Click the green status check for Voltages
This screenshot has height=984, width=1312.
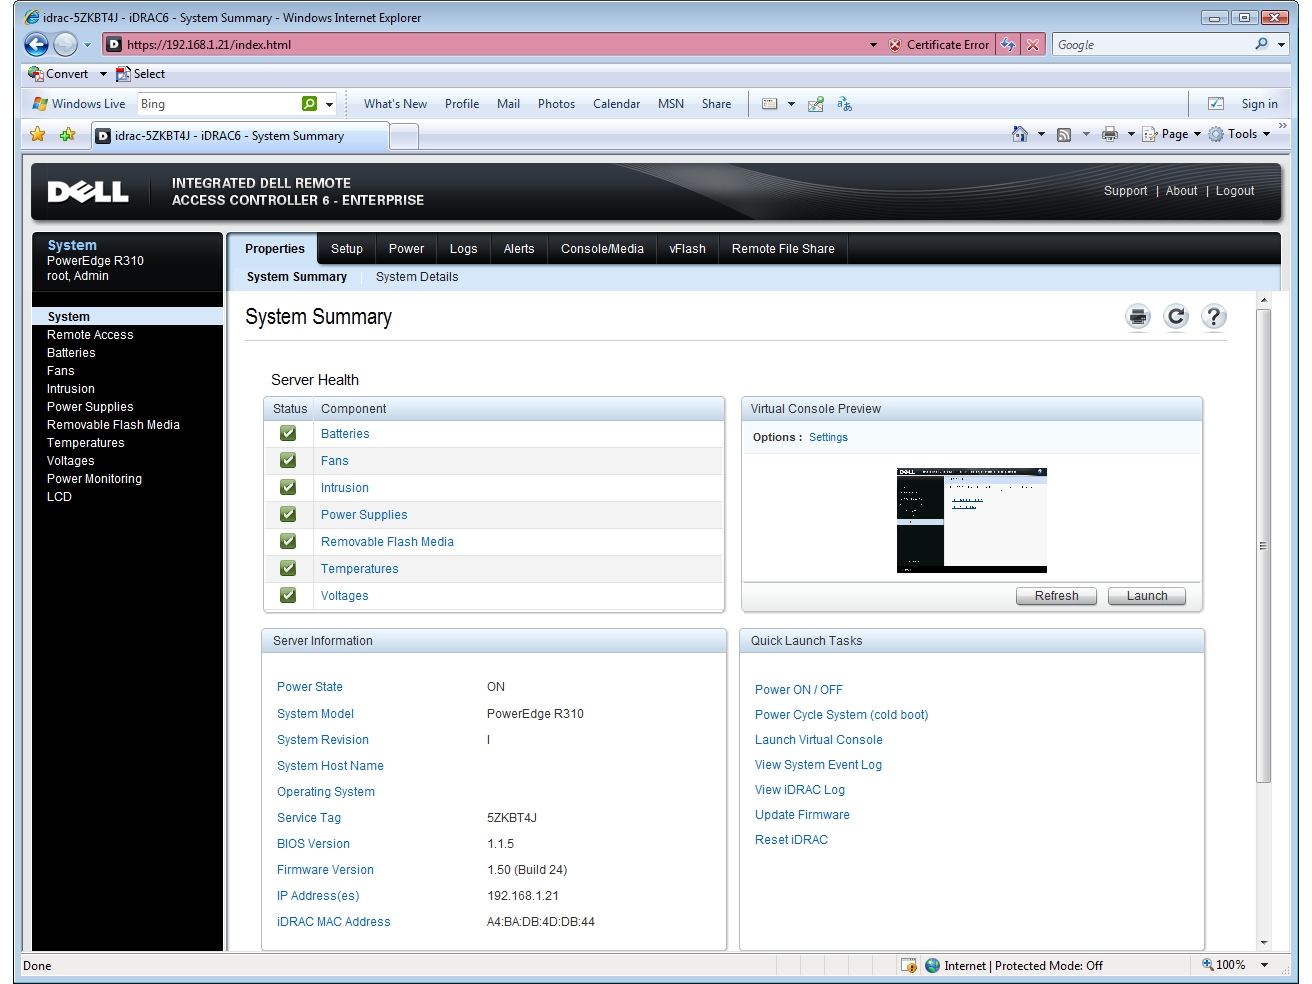point(288,596)
